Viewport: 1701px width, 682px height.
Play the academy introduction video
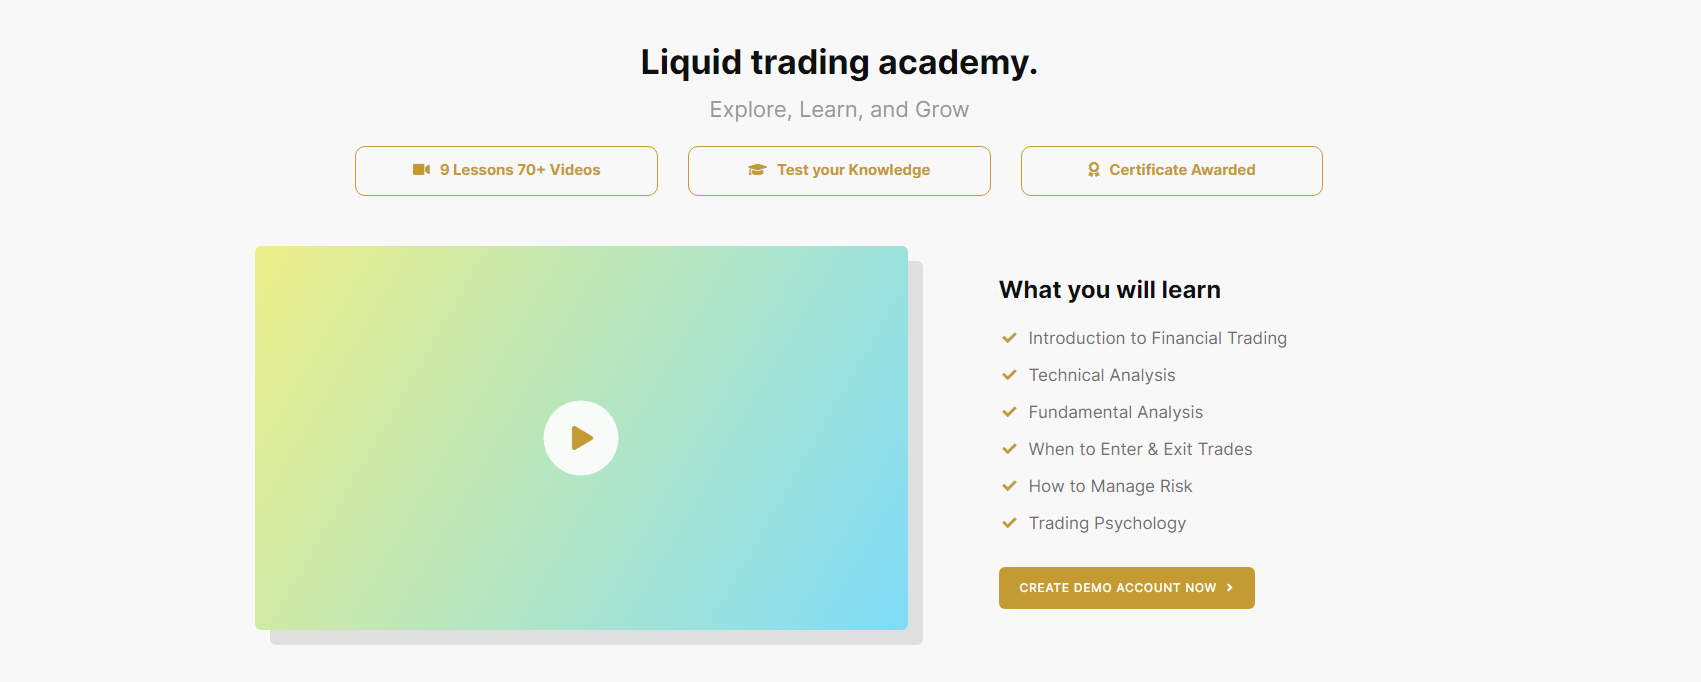click(x=580, y=437)
